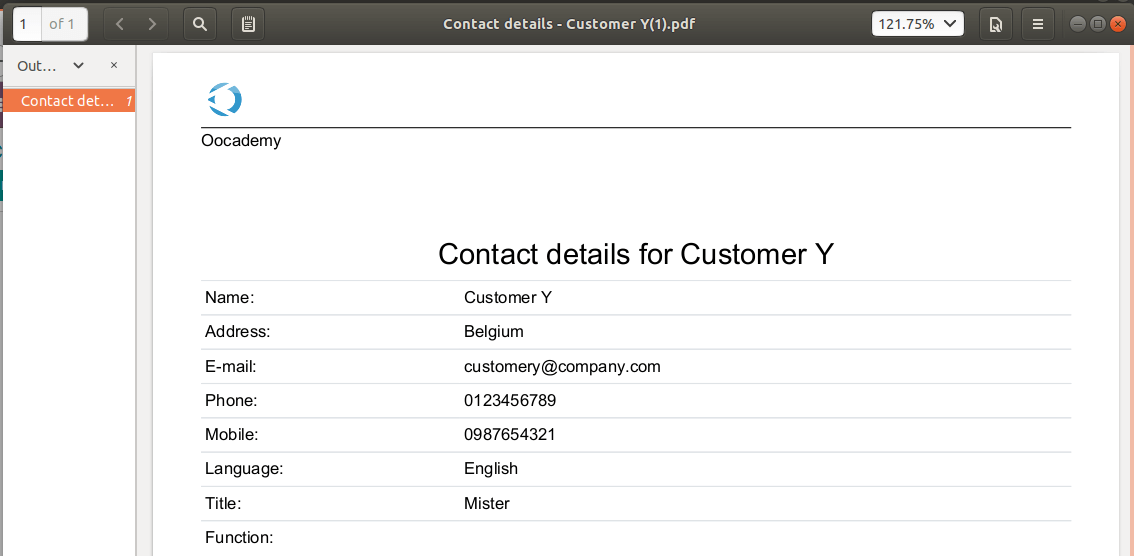Go to next page arrow

152,25
